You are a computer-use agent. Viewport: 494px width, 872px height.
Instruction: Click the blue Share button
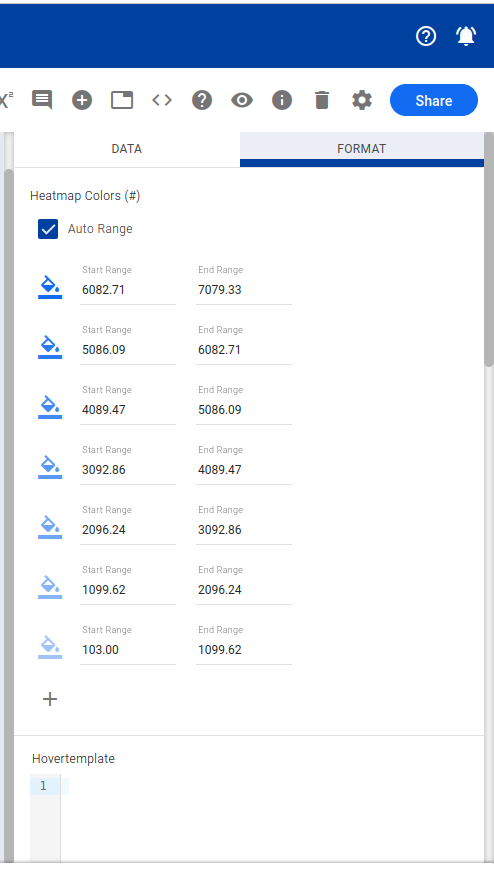(434, 100)
